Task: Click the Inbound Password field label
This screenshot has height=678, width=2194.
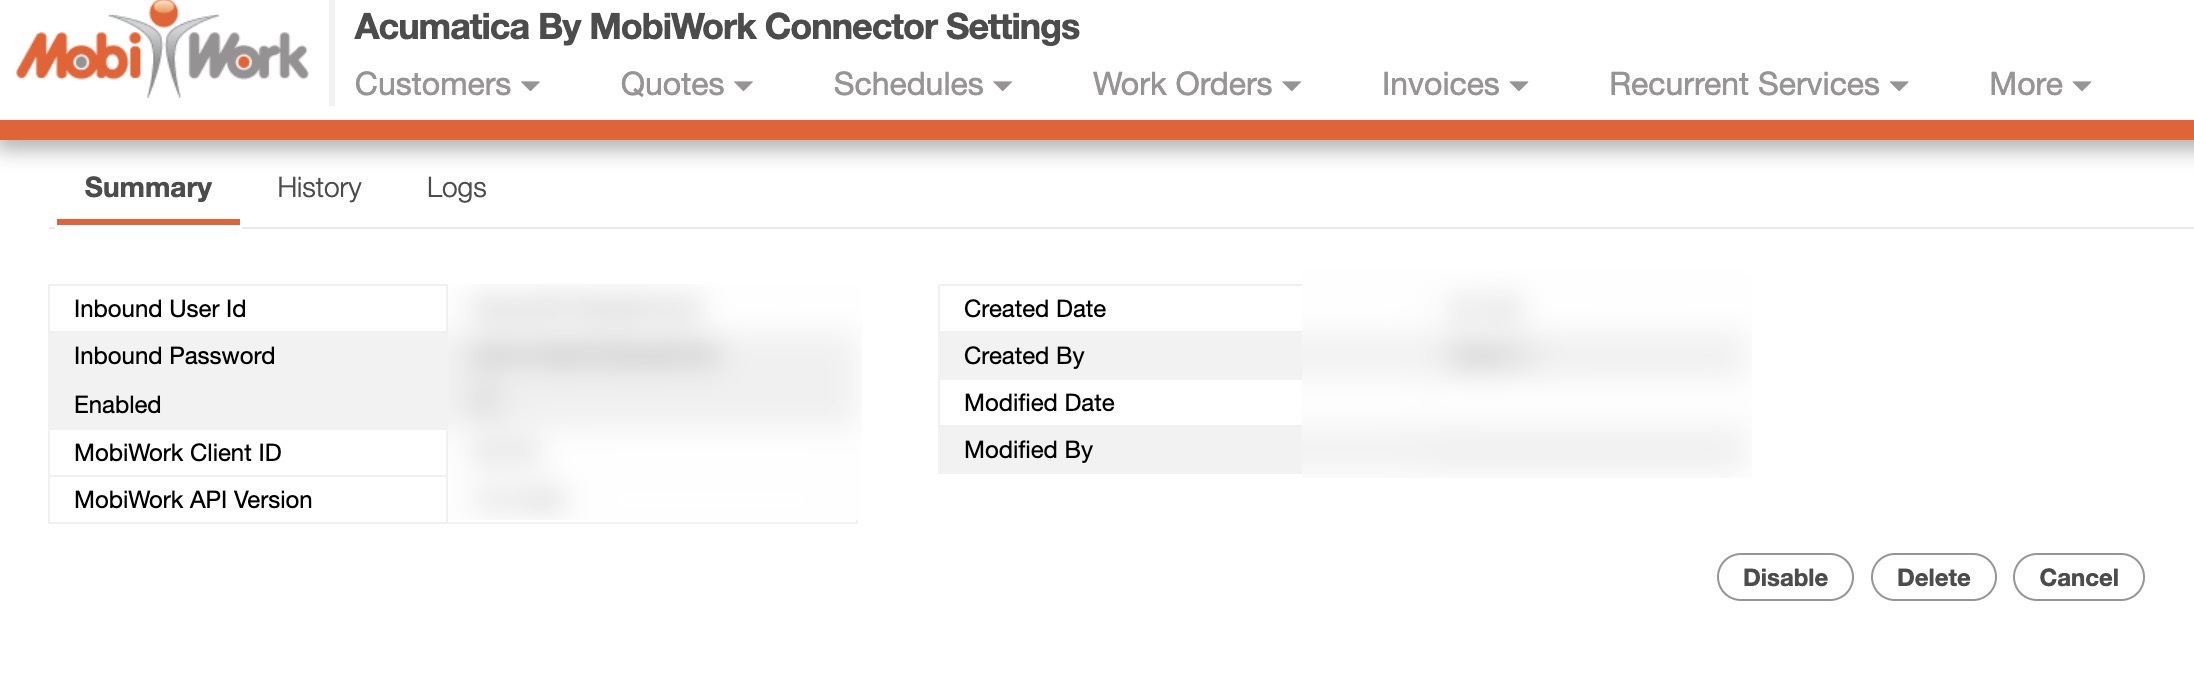Action: [174, 356]
